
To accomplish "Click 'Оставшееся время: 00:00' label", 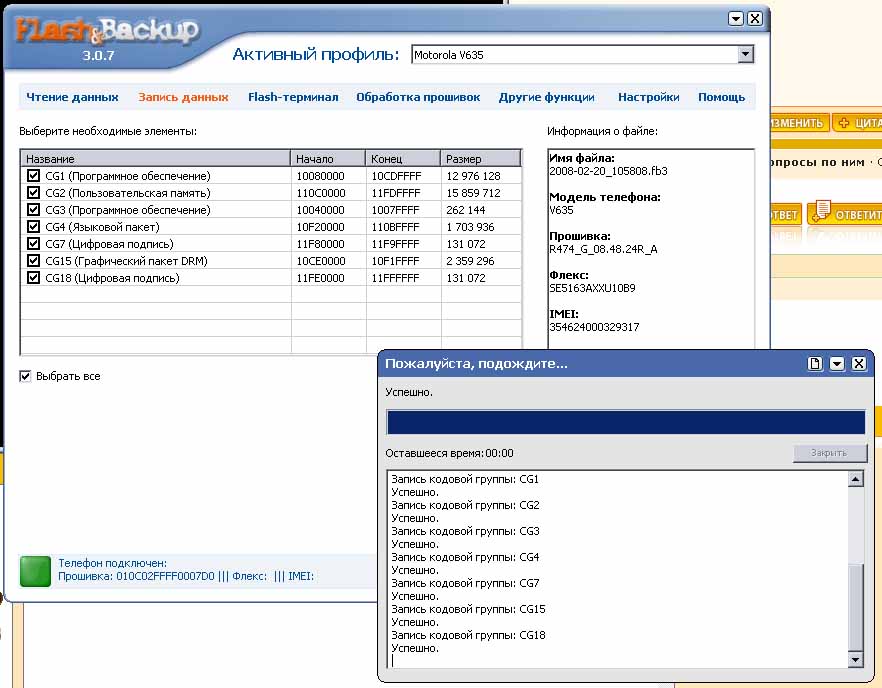I will [x=449, y=453].
